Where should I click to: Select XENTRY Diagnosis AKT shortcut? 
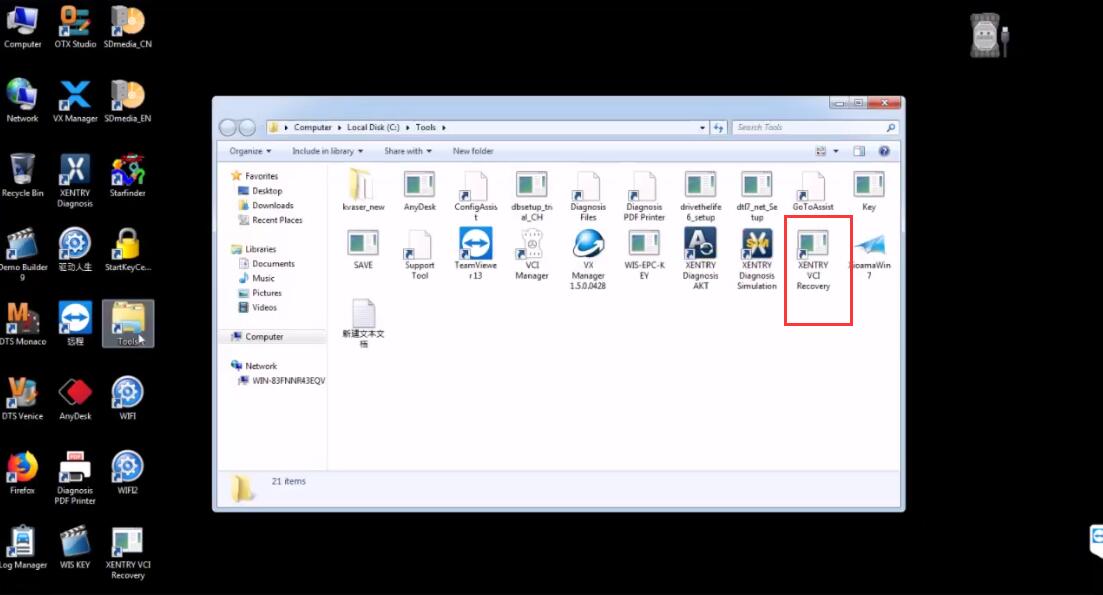[x=701, y=259]
